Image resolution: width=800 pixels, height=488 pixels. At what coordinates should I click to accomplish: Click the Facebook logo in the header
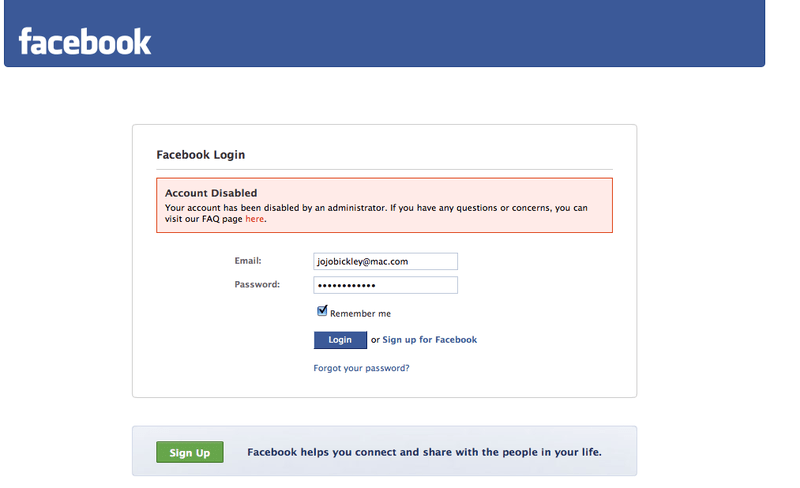85,41
